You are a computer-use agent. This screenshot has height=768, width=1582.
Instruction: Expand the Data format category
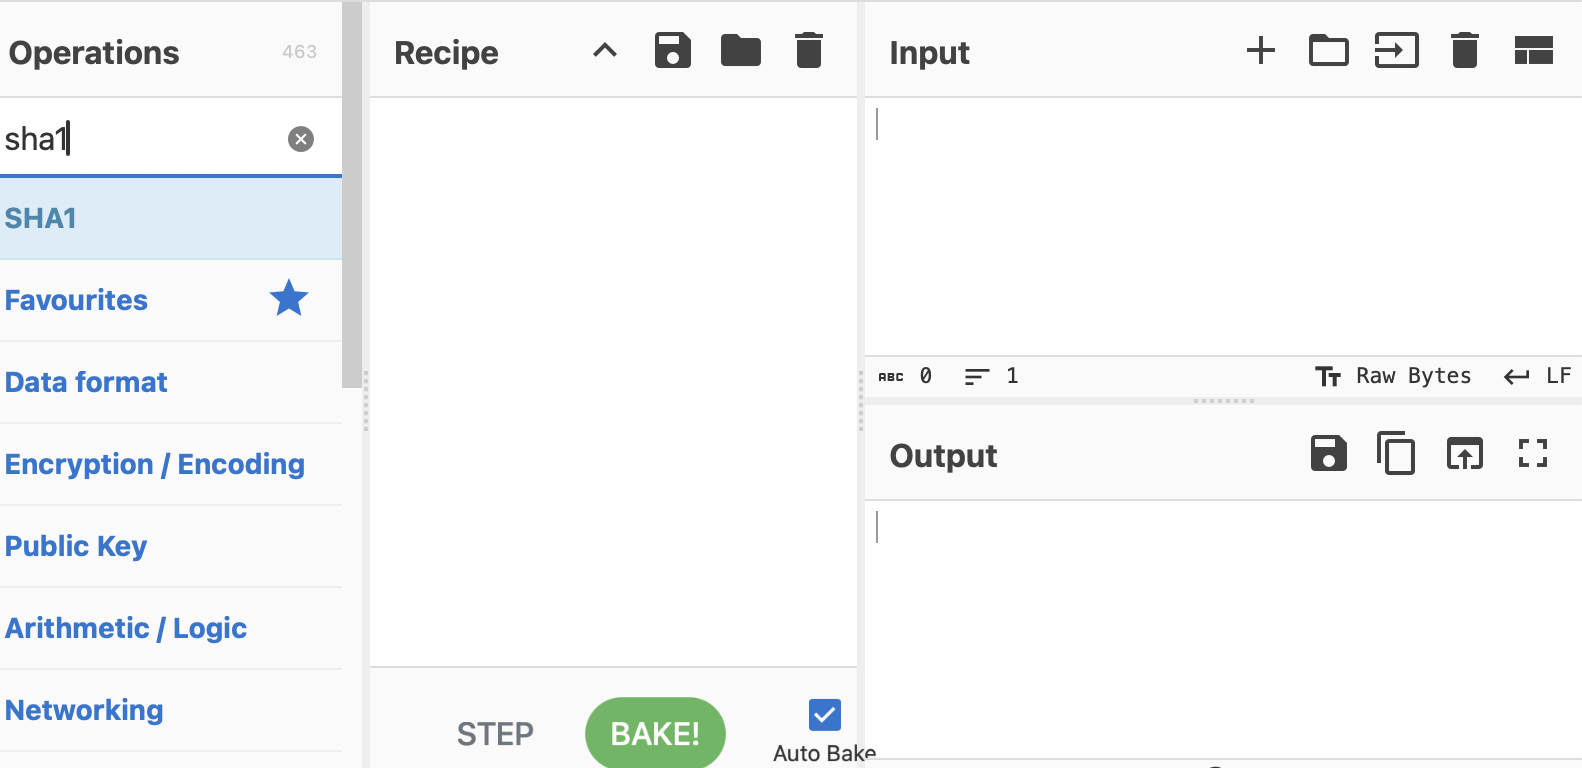[x=87, y=382]
